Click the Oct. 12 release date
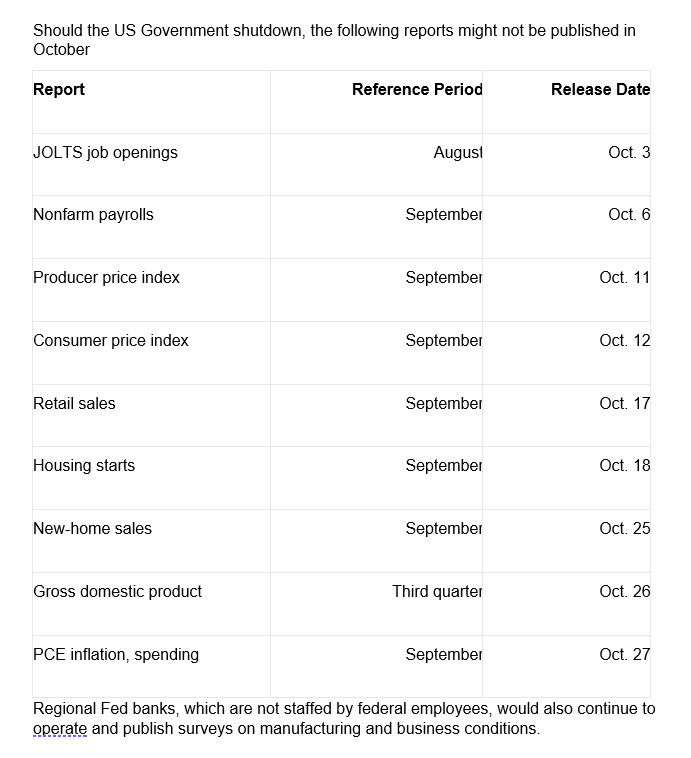Image resolution: width=691 pixels, height=758 pixels. coord(625,340)
